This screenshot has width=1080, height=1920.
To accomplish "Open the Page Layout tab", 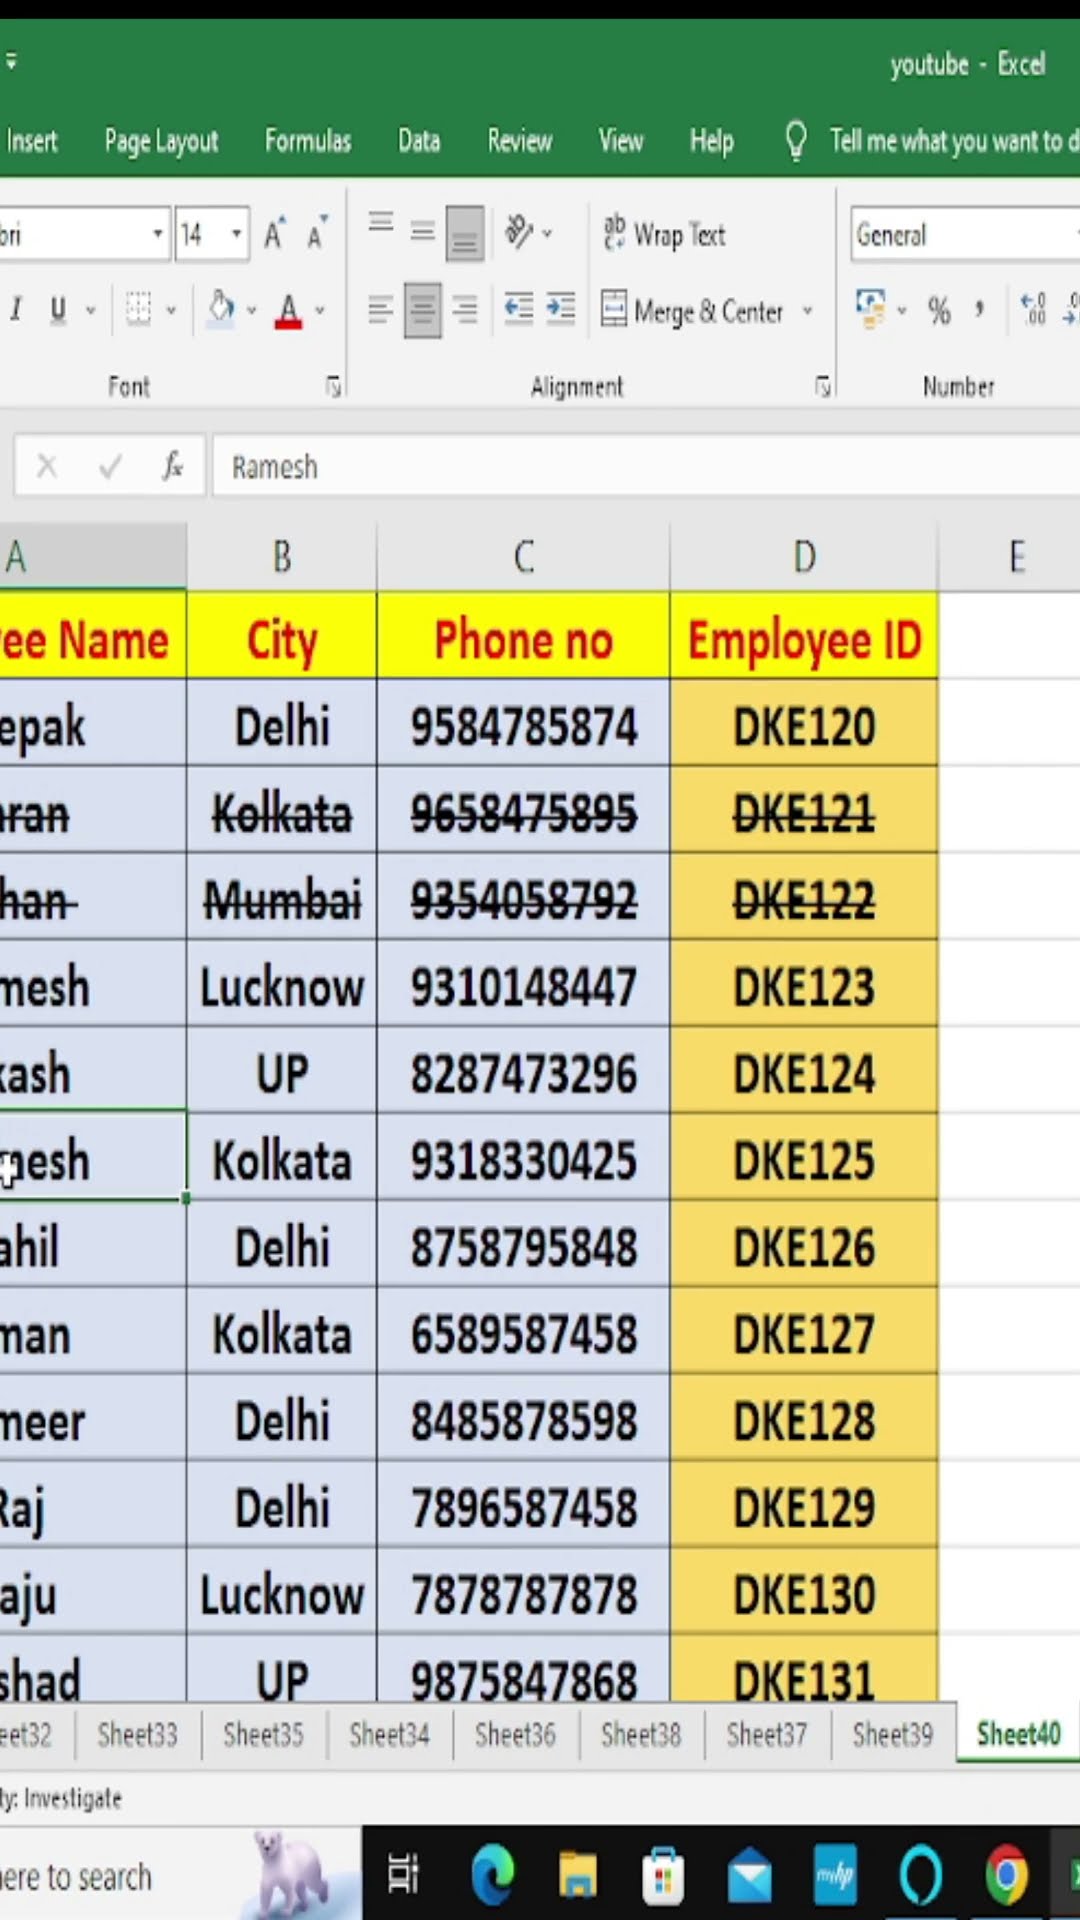I will (161, 142).
